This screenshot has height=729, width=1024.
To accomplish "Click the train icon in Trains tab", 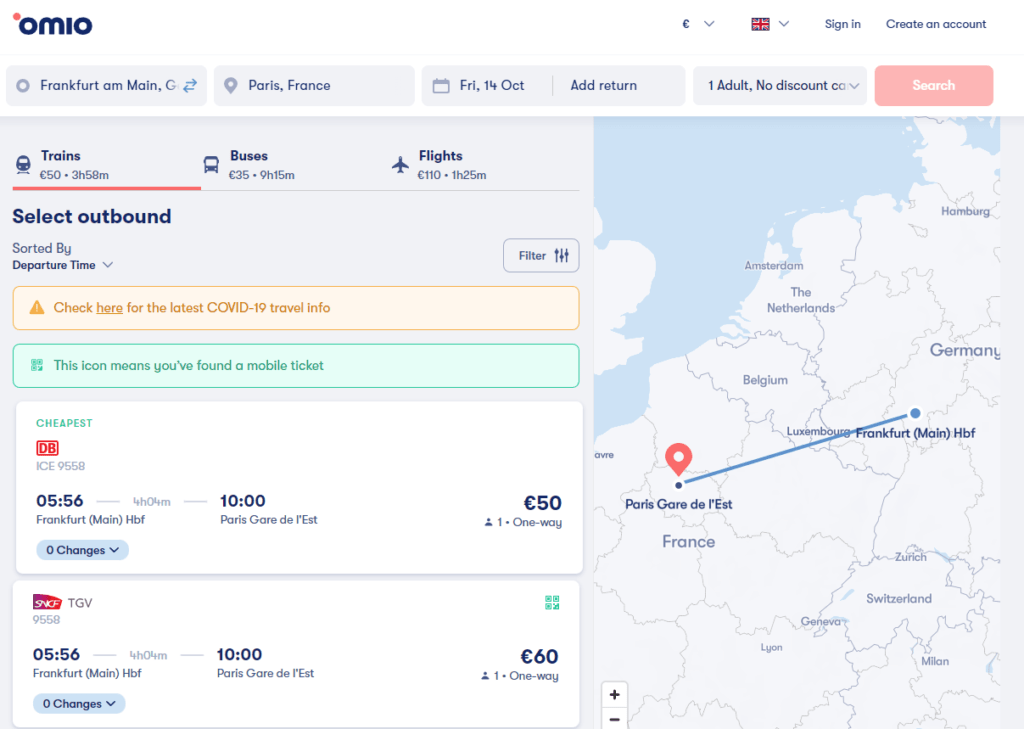I will pyautogui.click(x=23, y=165).
